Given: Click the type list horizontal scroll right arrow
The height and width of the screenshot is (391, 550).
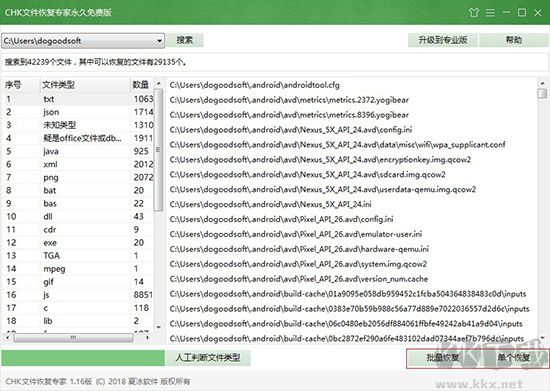Looking at the screenshot, I should [148, 337].
